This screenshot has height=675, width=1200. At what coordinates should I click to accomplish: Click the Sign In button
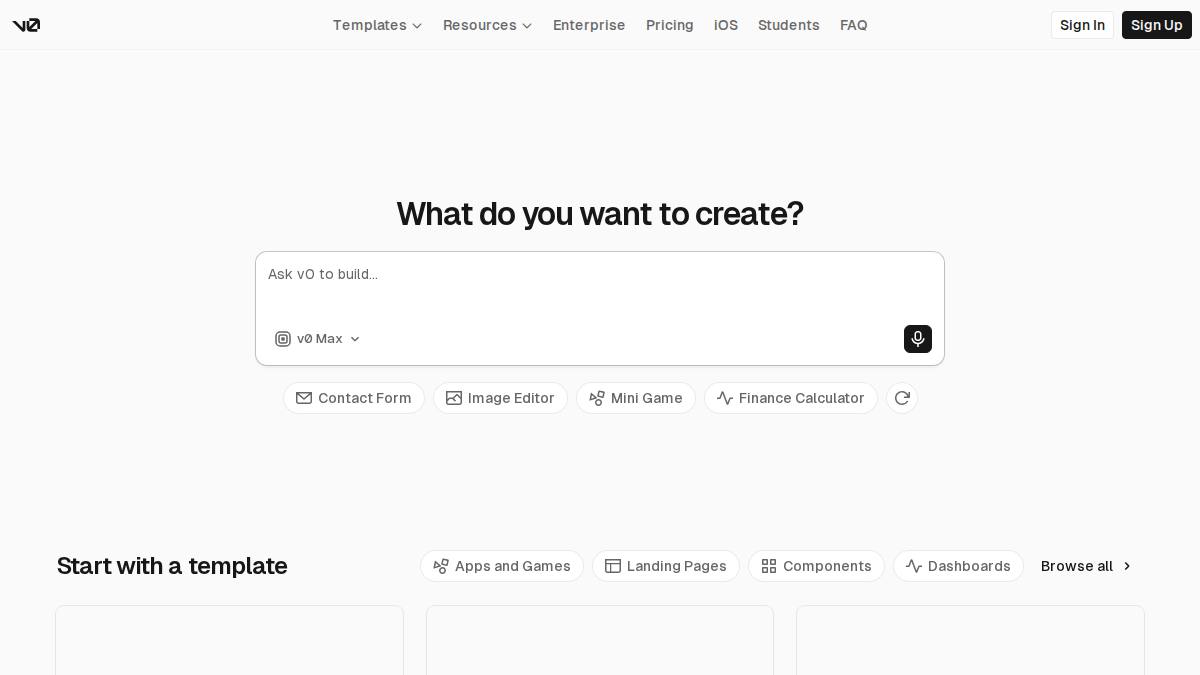click(x=1082, y=25)
